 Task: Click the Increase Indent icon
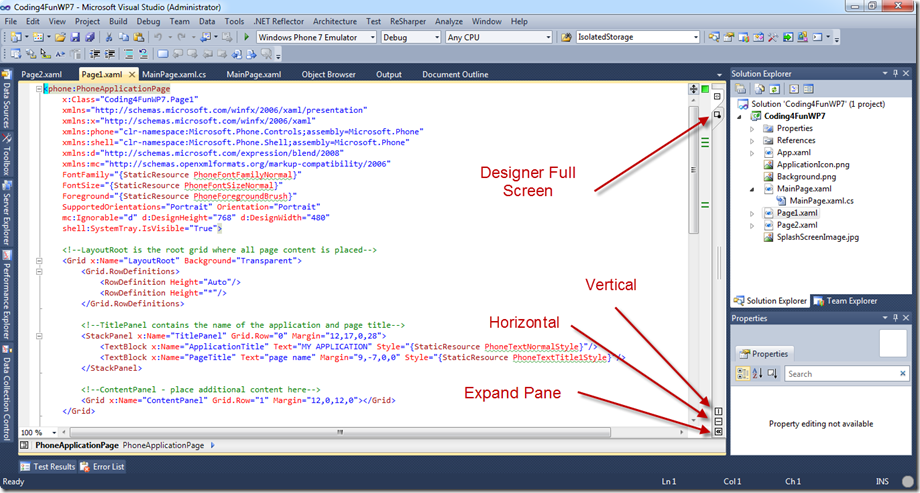pyautogui.click(x=110, y=54)
